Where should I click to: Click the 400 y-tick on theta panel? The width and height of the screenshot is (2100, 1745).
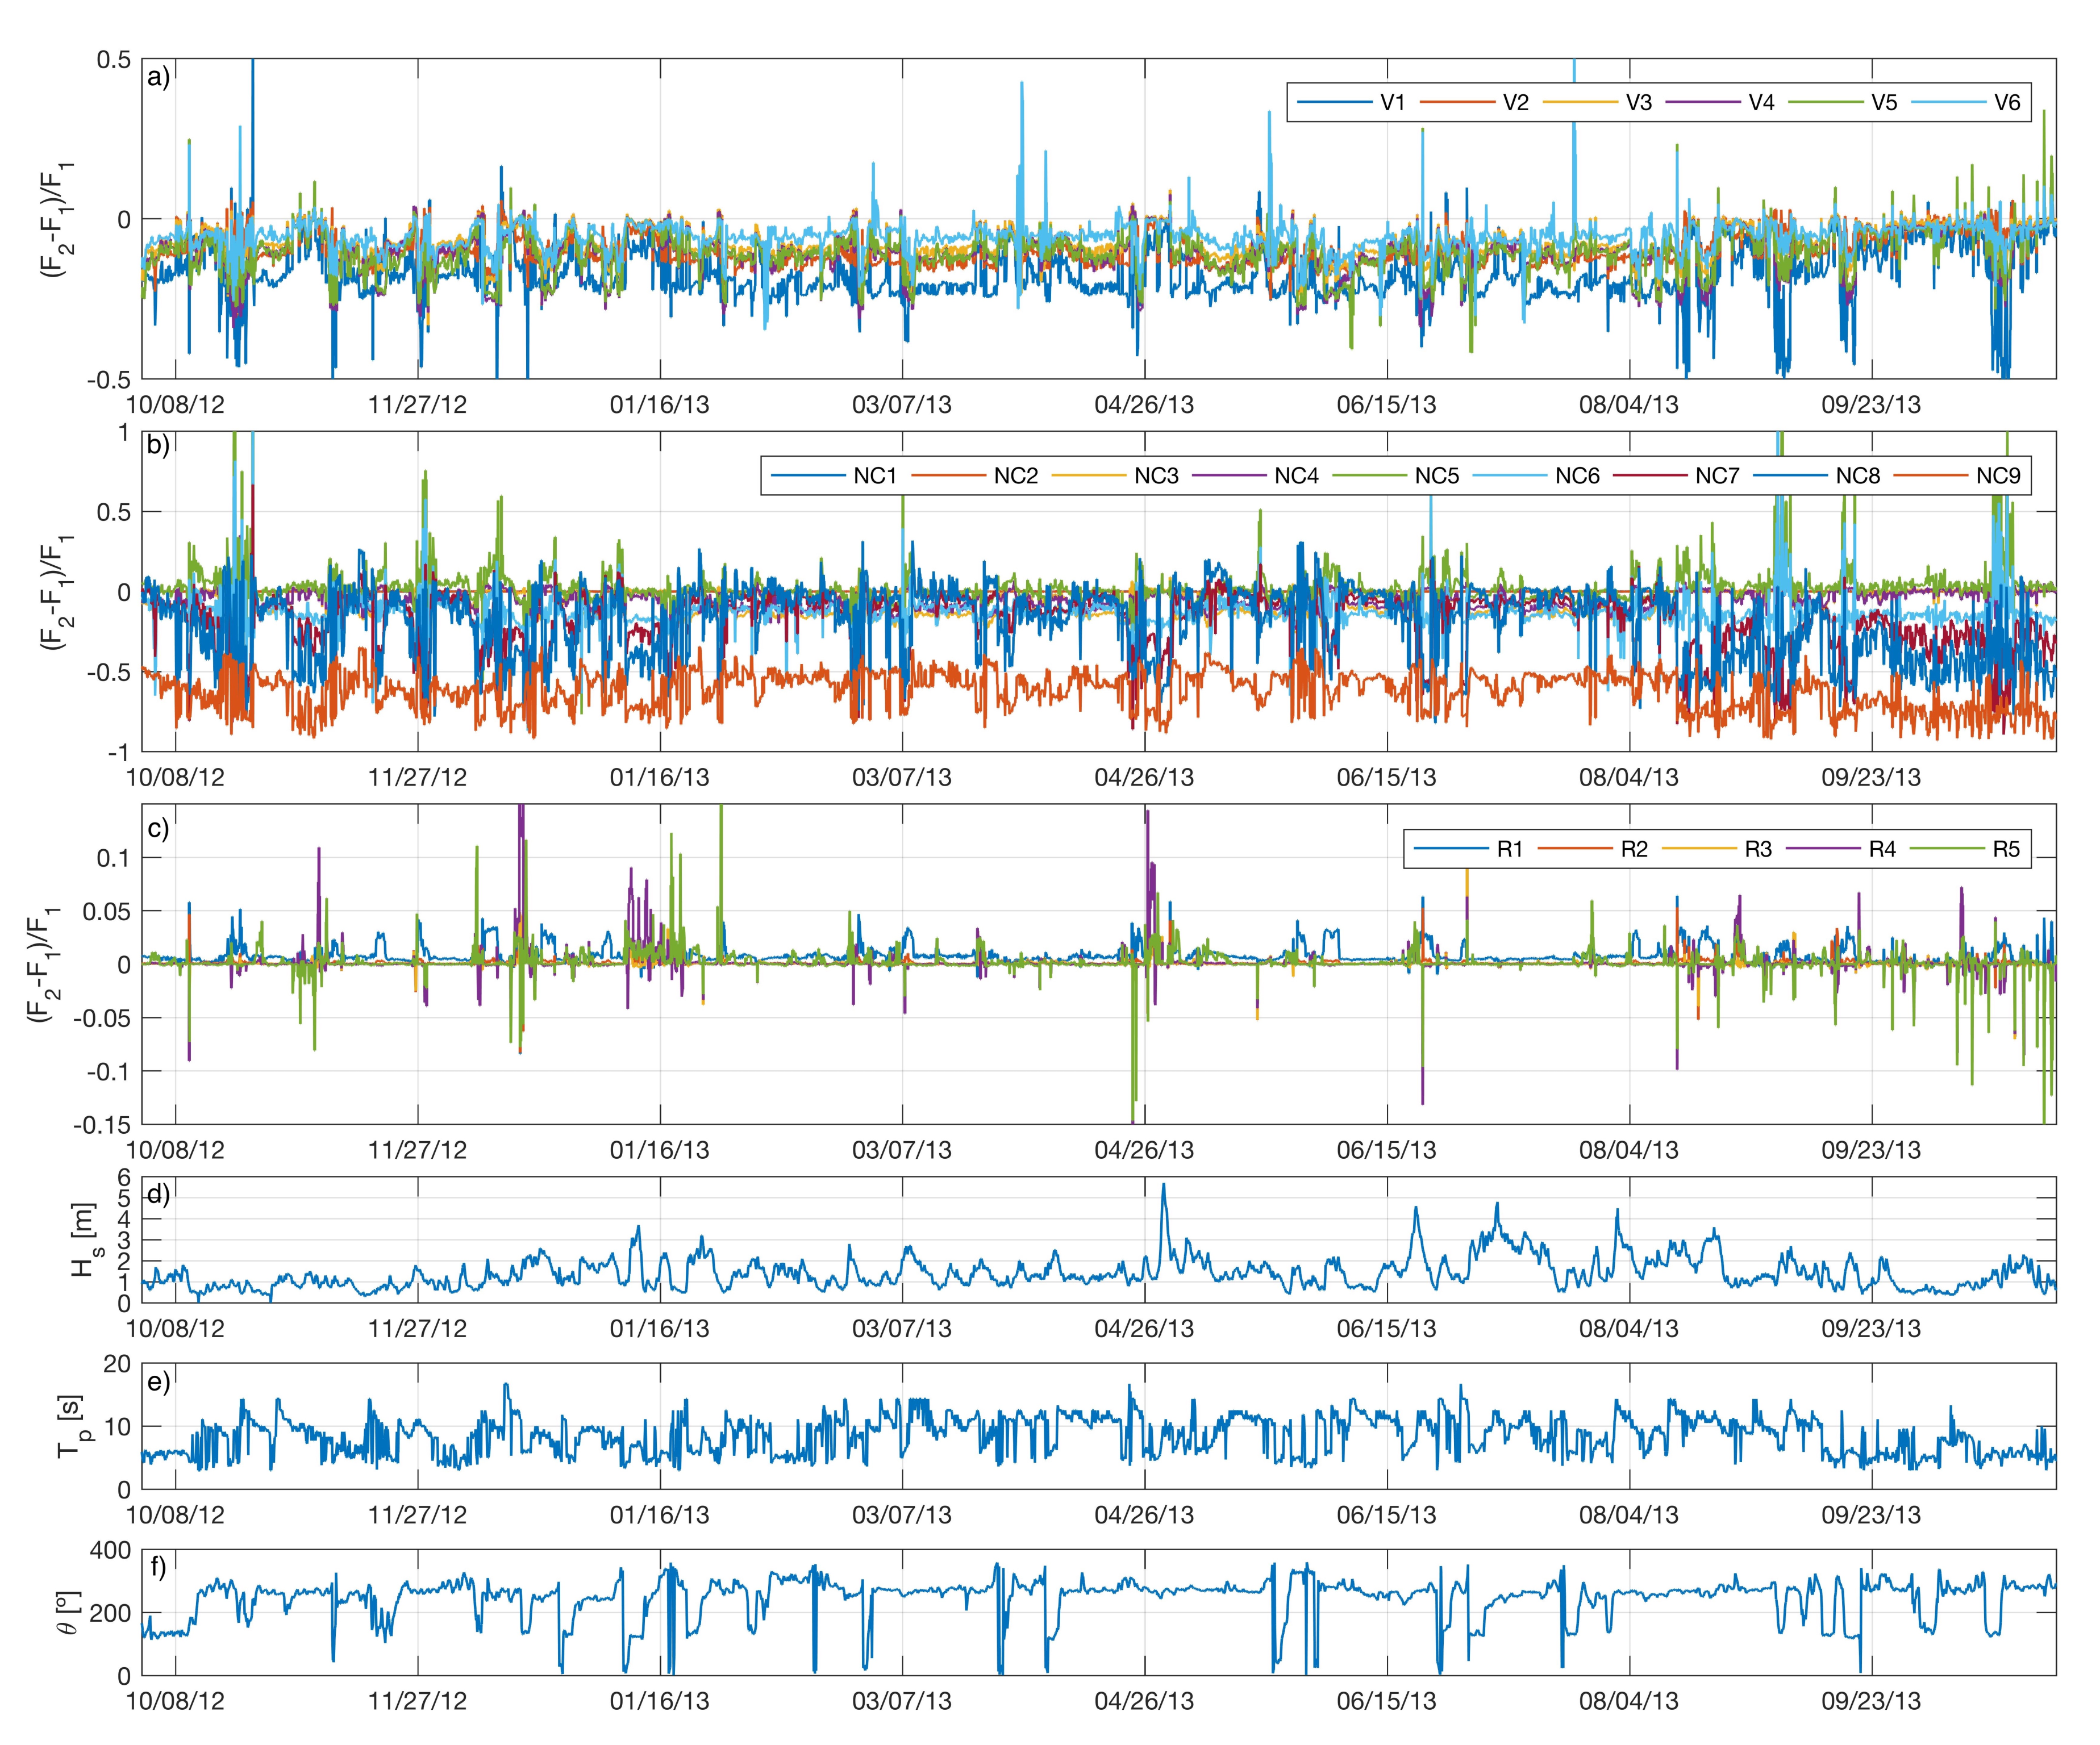pos(110,1550)
